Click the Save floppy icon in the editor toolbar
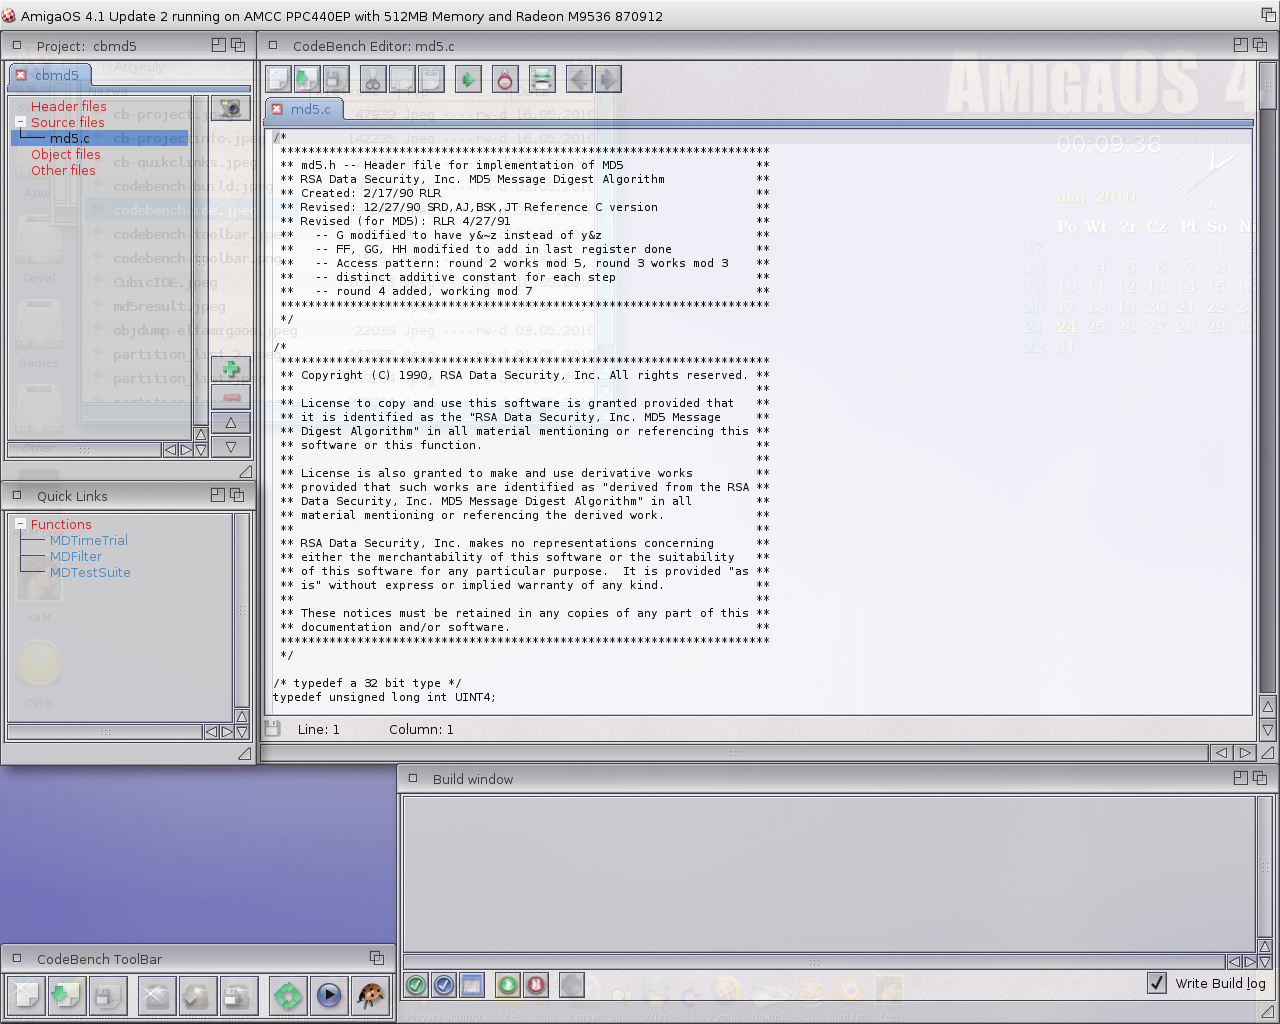1280x1024 pixels. point(335,79)
